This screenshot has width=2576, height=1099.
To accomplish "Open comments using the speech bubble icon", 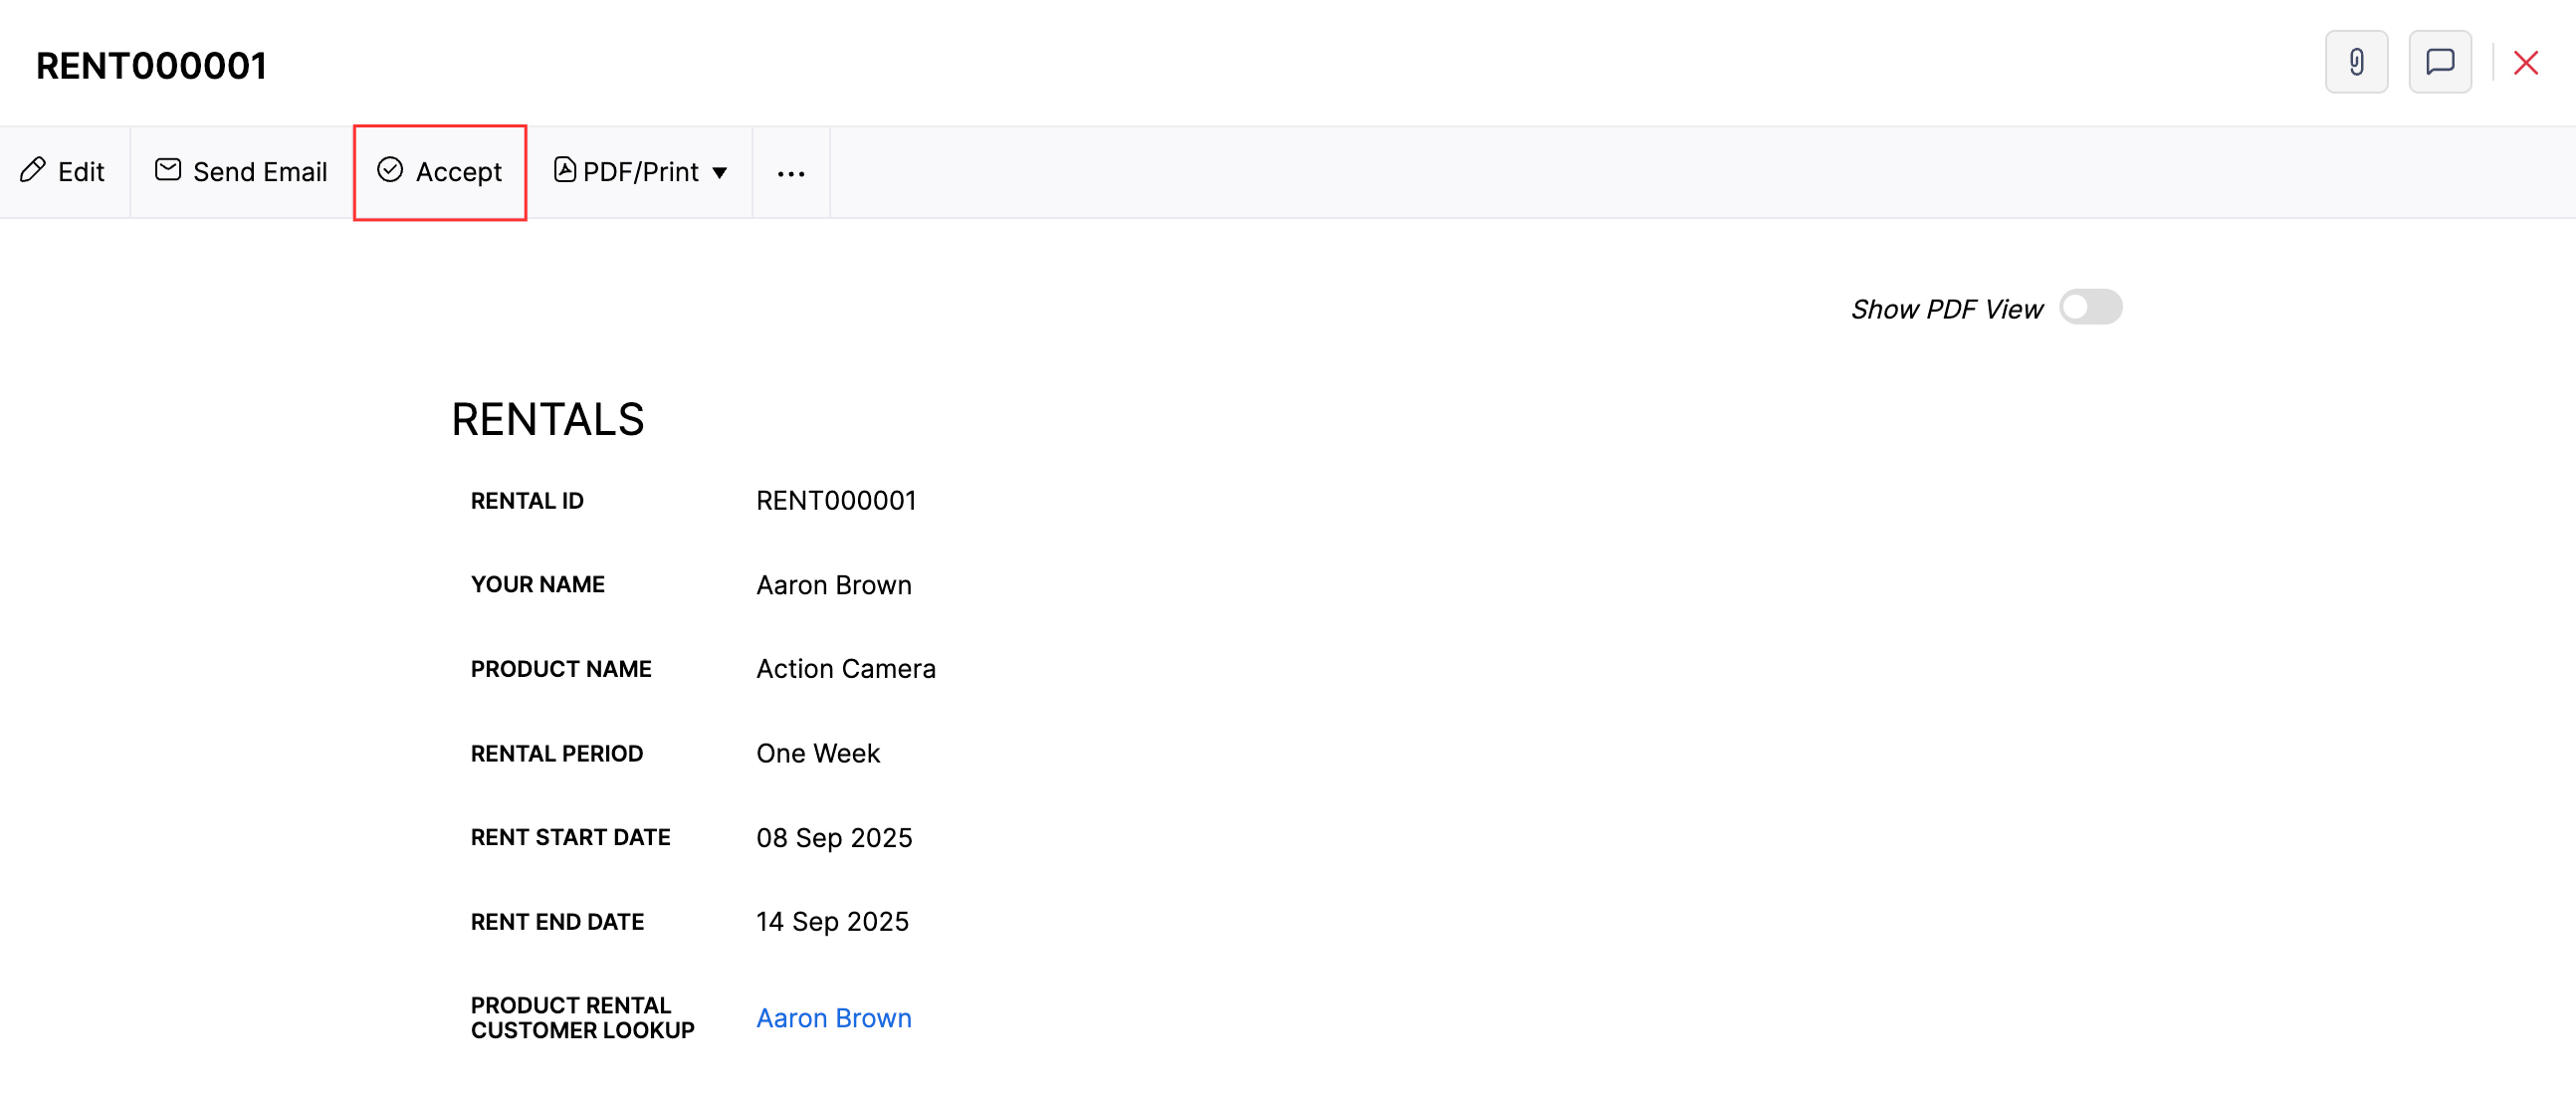I will 2440,62.
